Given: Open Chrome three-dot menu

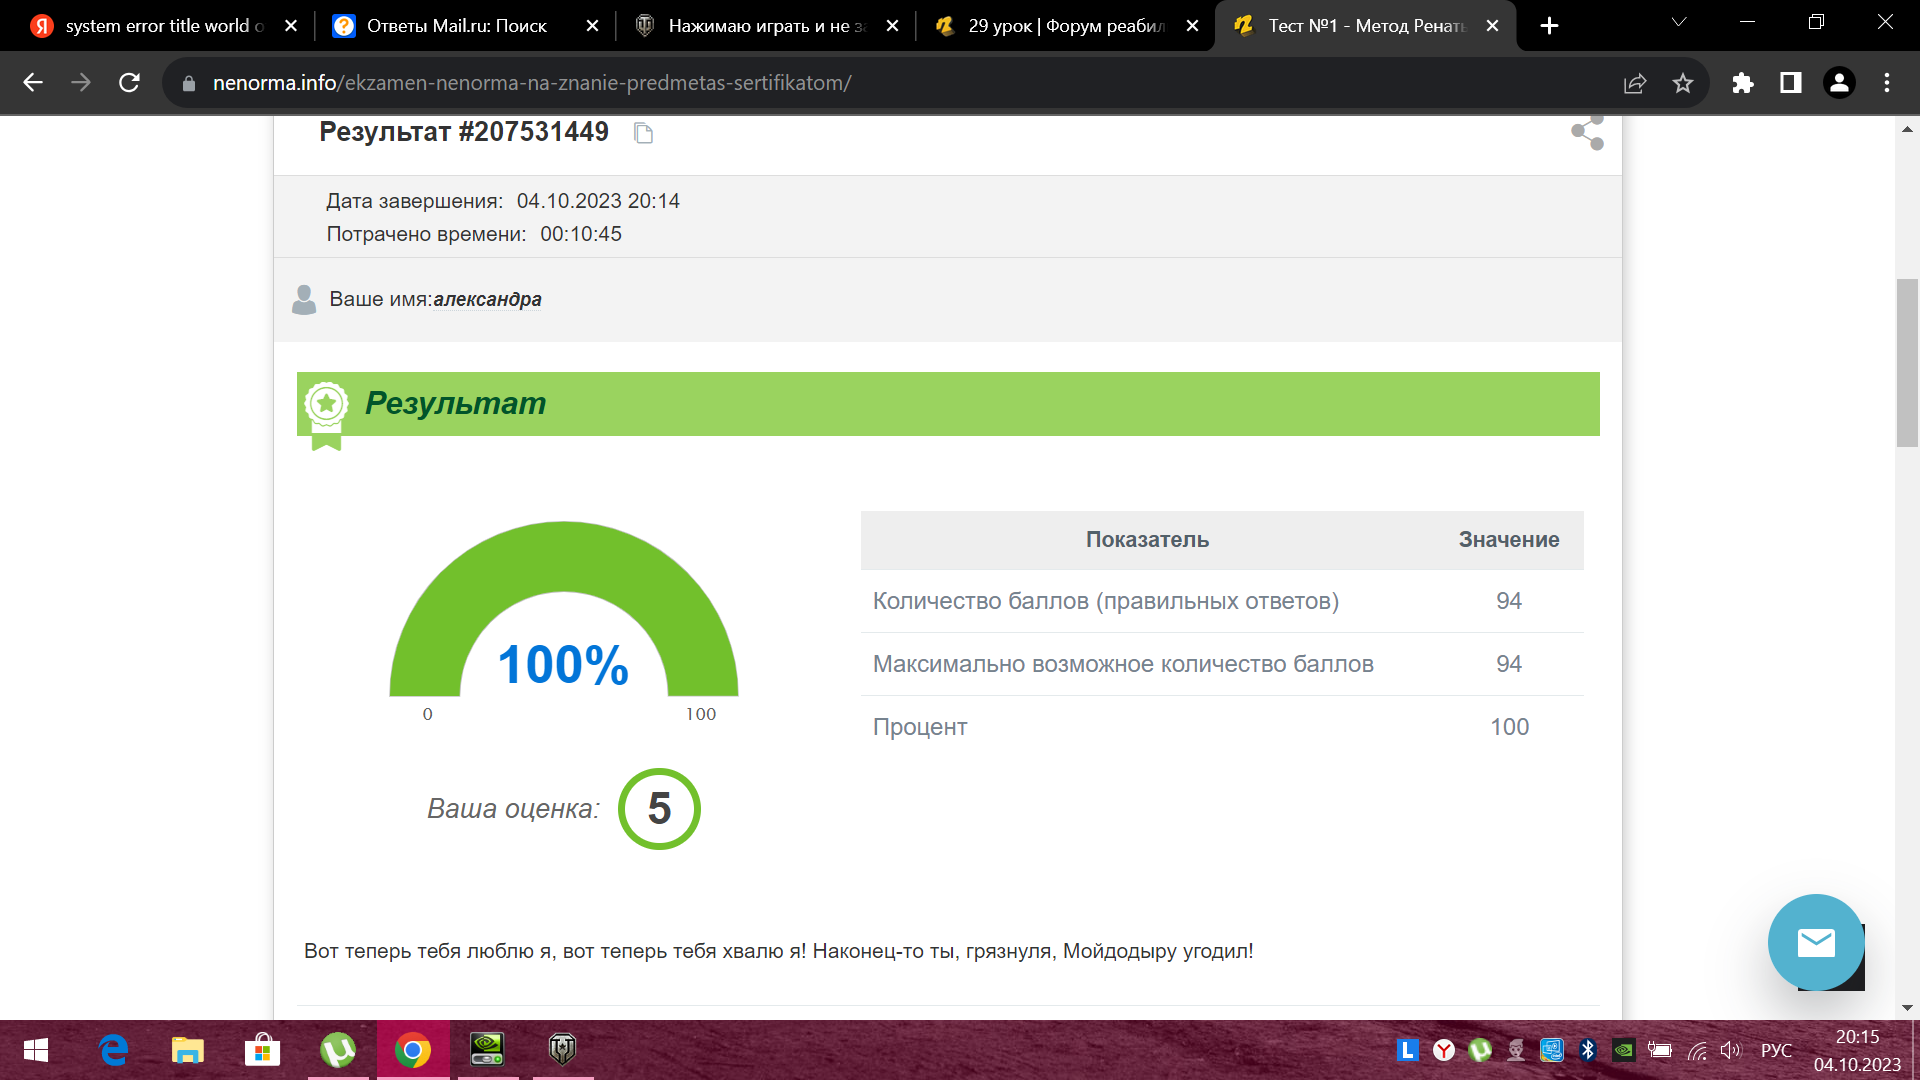Looking at the screenshot, I should [x=1887, y=83].
